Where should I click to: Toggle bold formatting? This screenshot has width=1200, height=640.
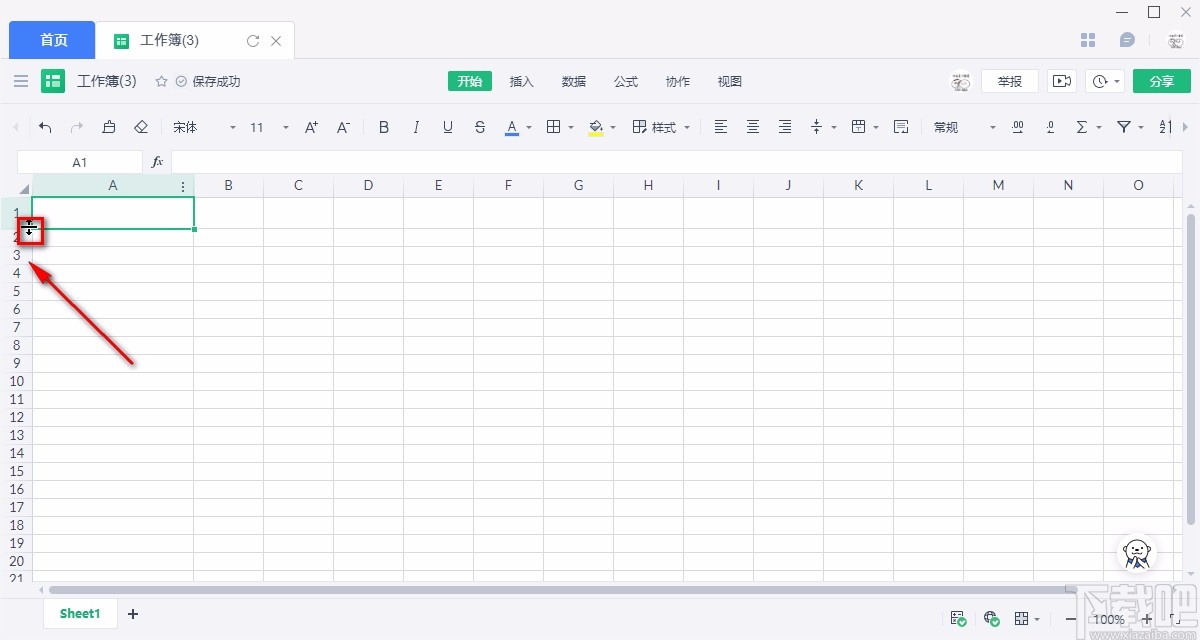click(x=384, y=127)
